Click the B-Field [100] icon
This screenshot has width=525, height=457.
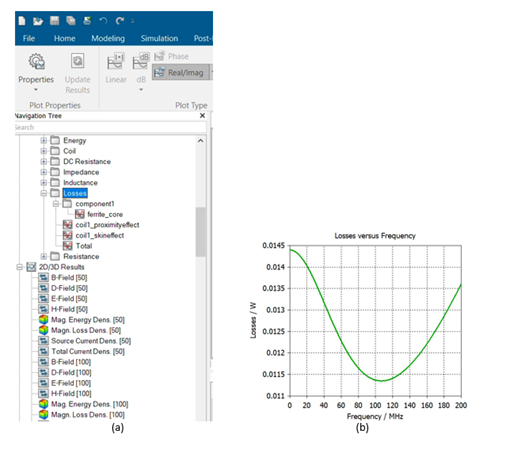(43, 362)
